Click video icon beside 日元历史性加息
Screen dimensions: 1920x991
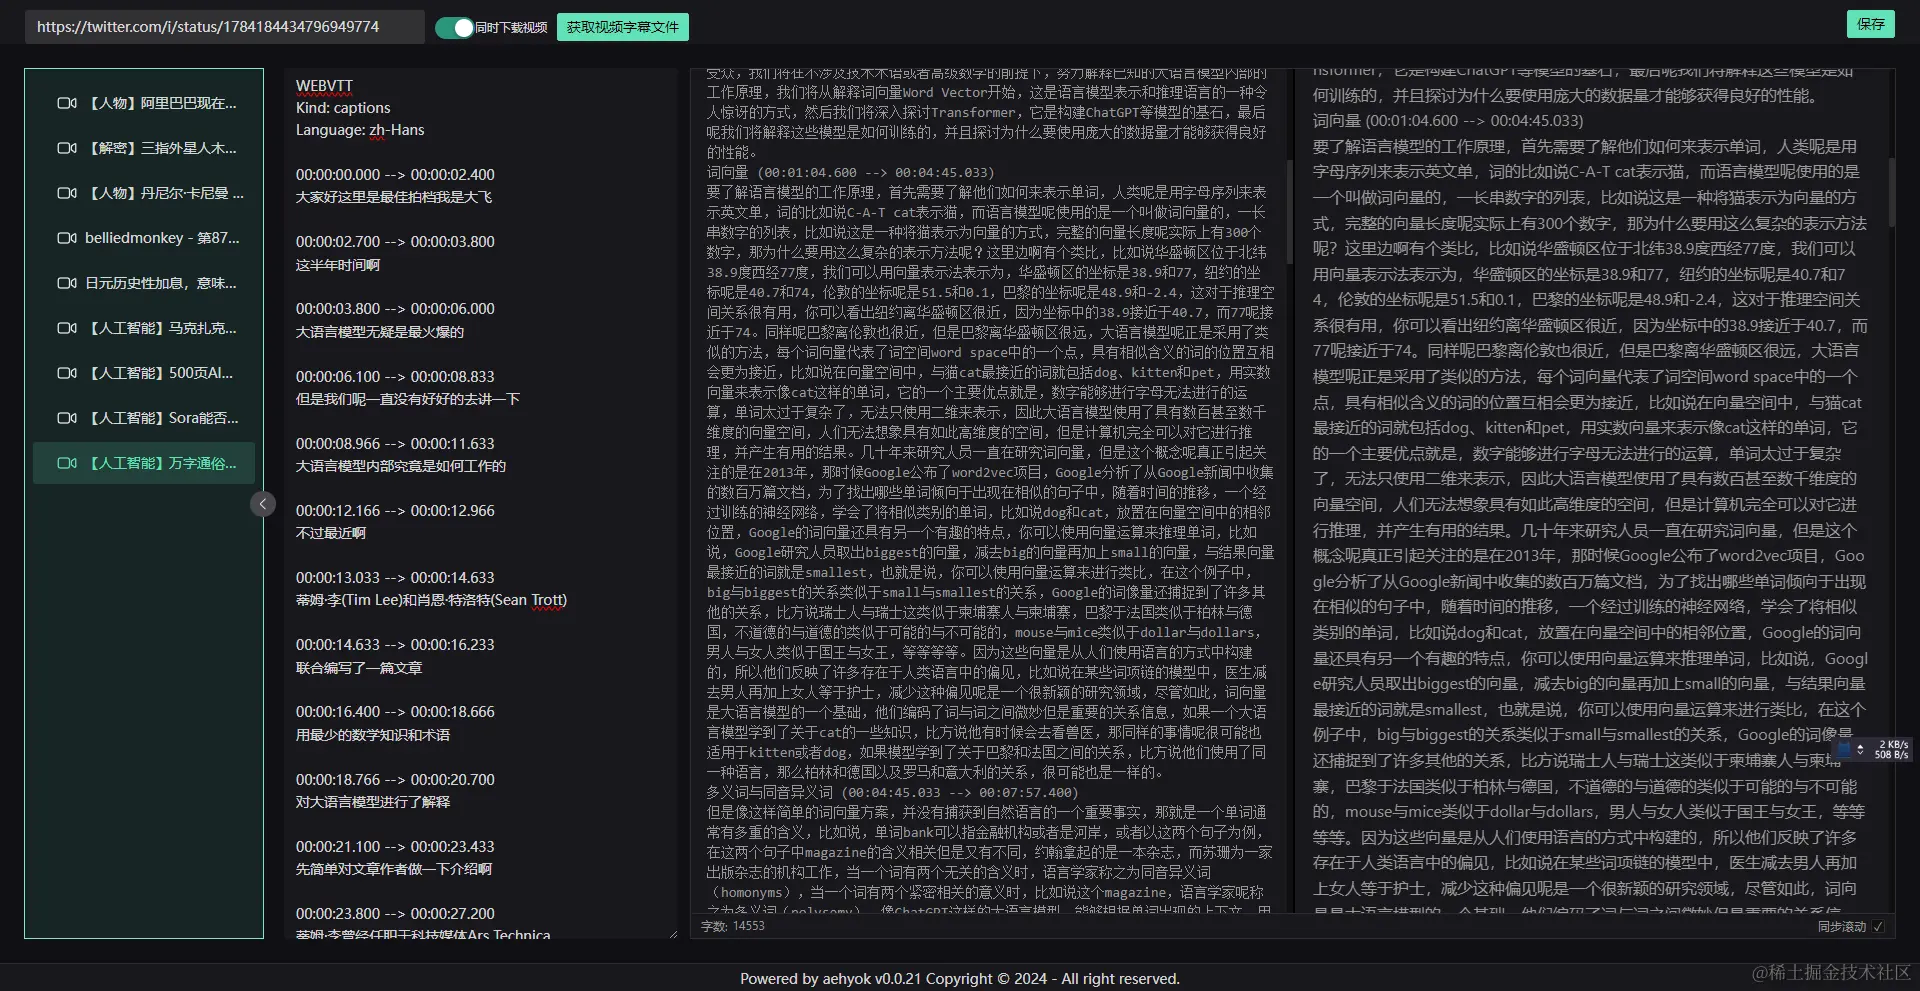click(x=67, y=283)
